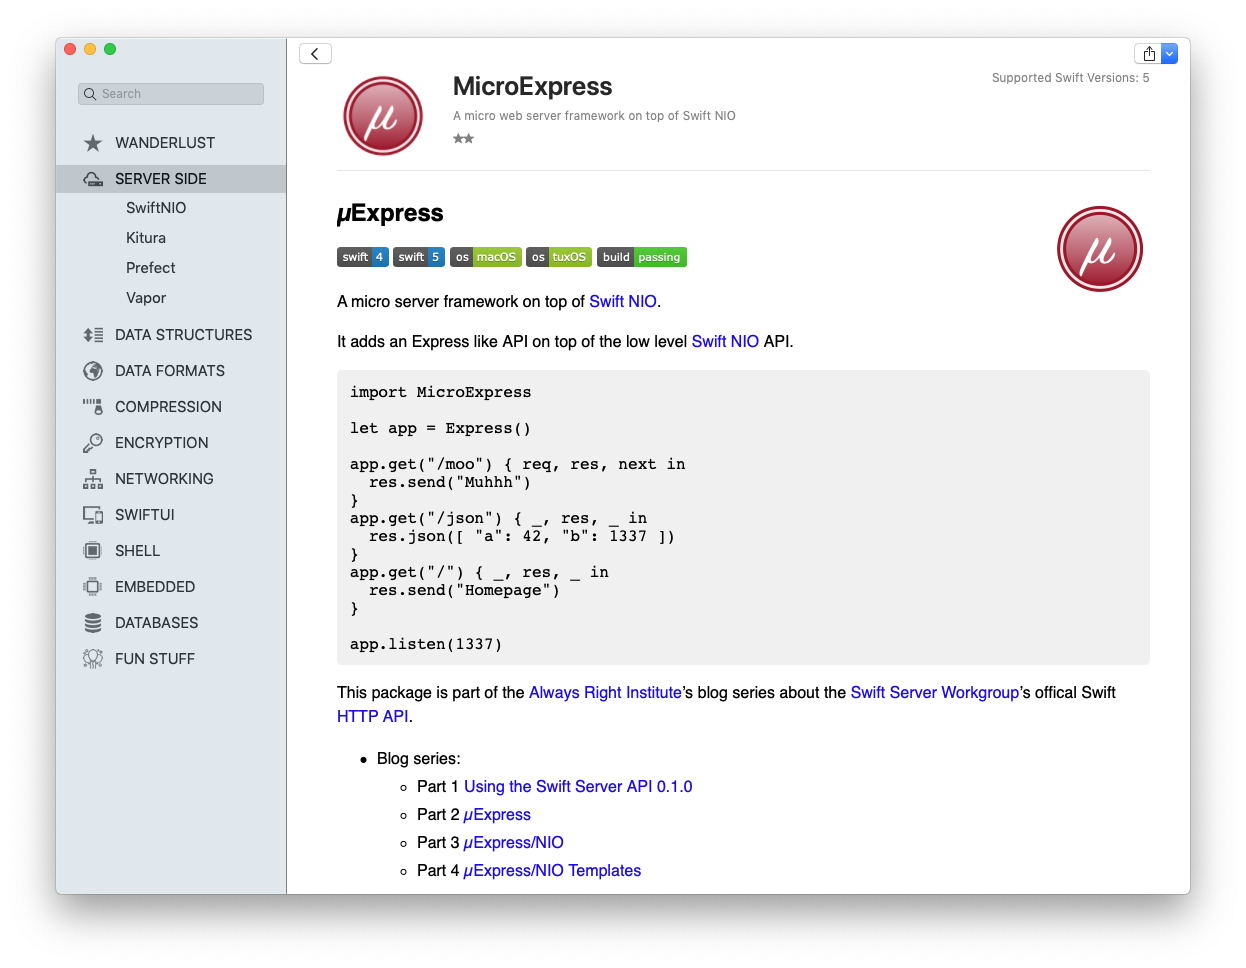Image resolution: width=1246 pixels, height=968 pixels.
Task: Open the share dropdown arrow
Action: [1169, 54]
